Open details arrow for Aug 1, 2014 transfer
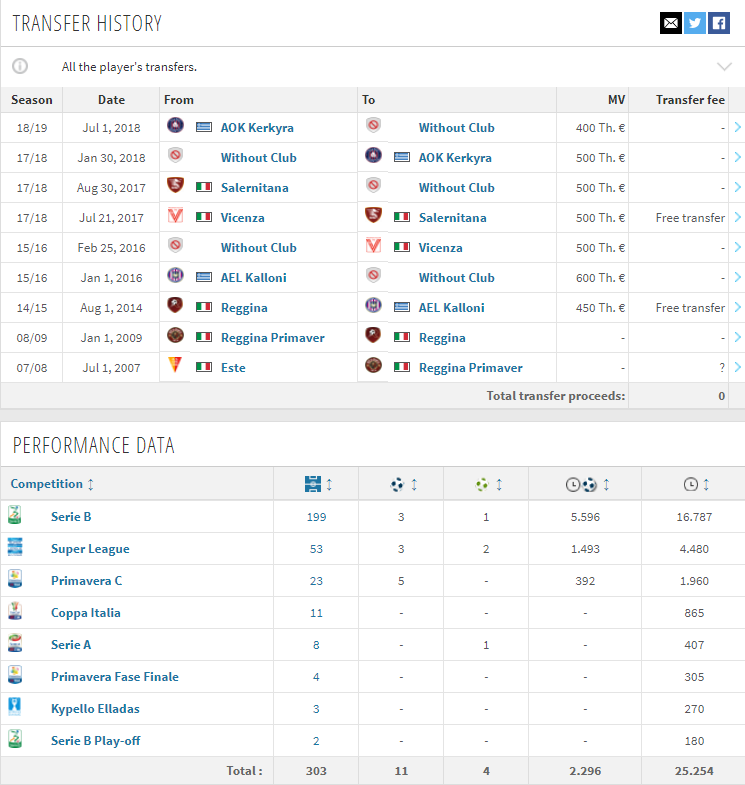Image resolution: width=745 pixels, height=785 pixels. [x=737, y=307]
